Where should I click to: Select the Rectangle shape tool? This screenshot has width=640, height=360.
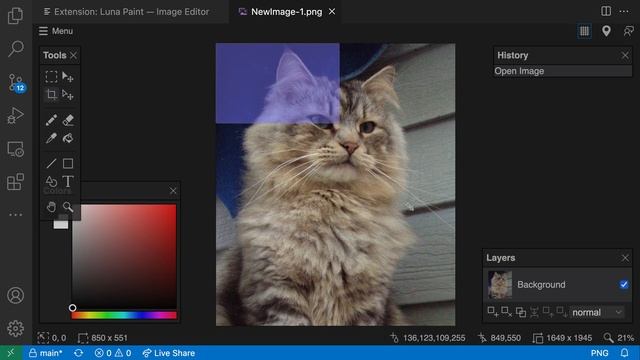(x=68, y=163)
